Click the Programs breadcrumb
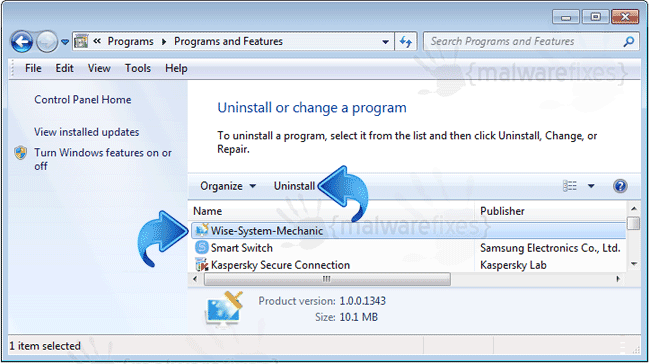This screenshot has height=364, width=650. coord(130,41)
